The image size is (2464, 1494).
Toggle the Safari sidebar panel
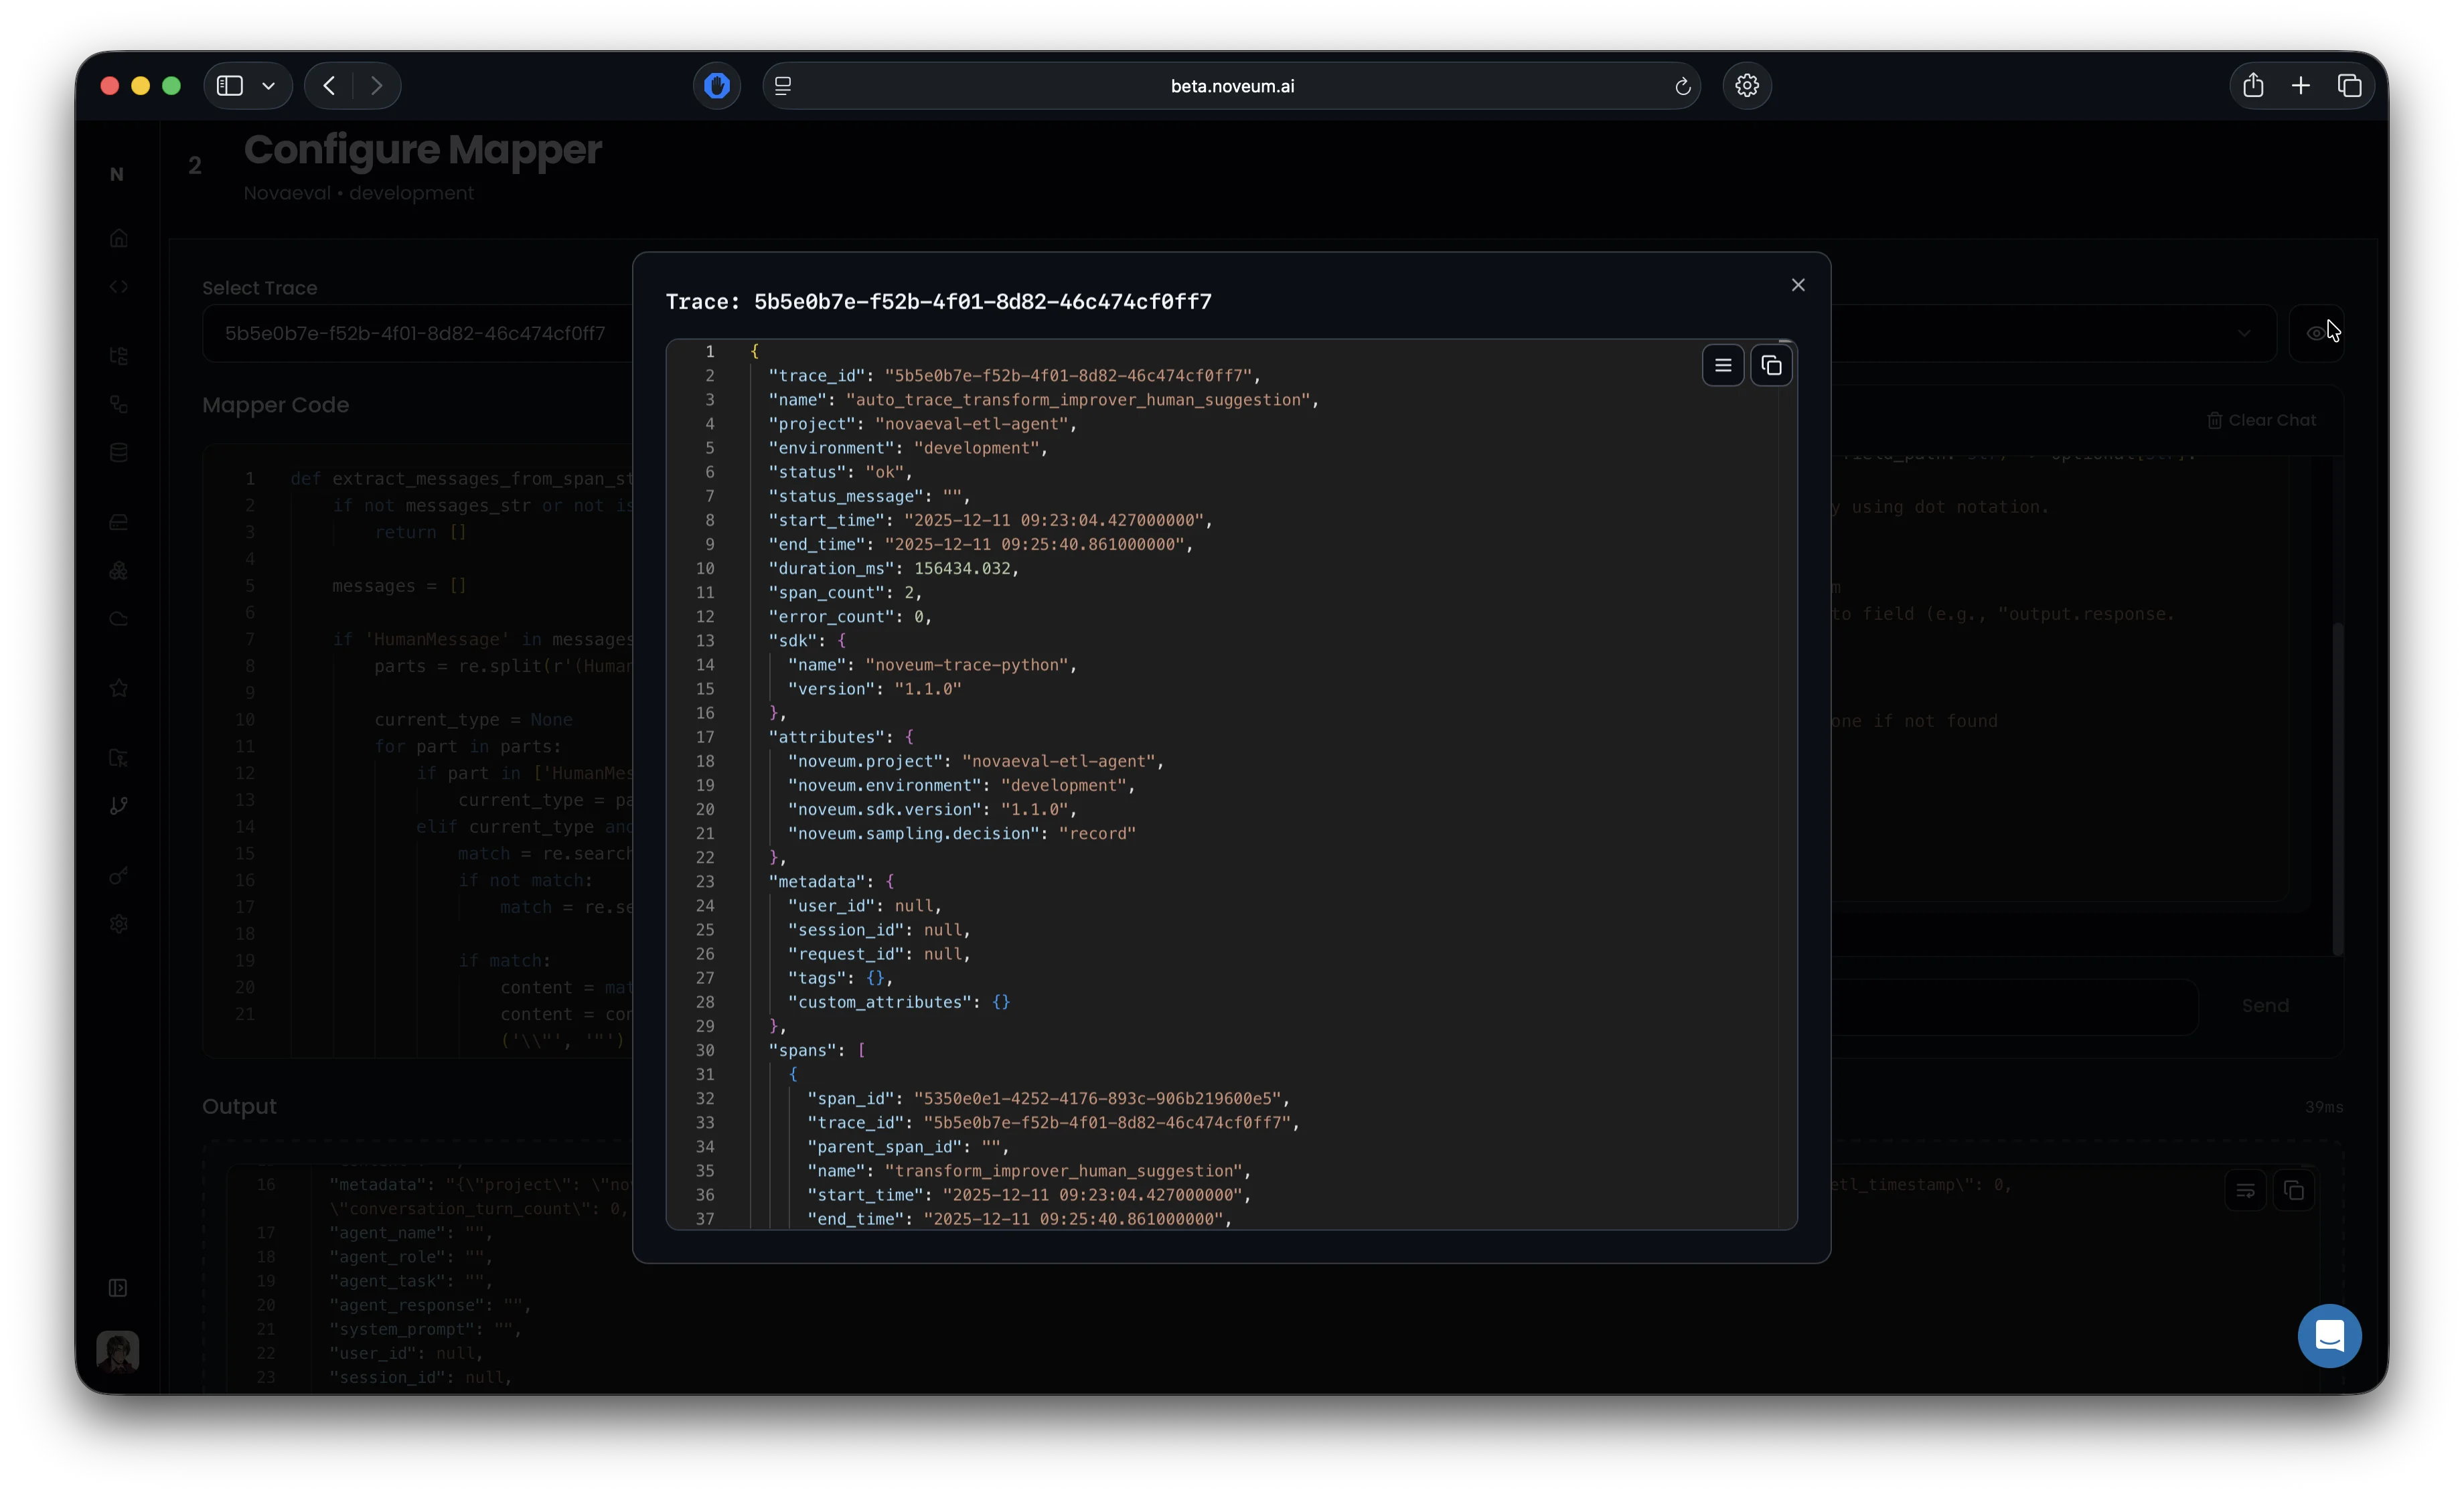(x=230, y=86)
